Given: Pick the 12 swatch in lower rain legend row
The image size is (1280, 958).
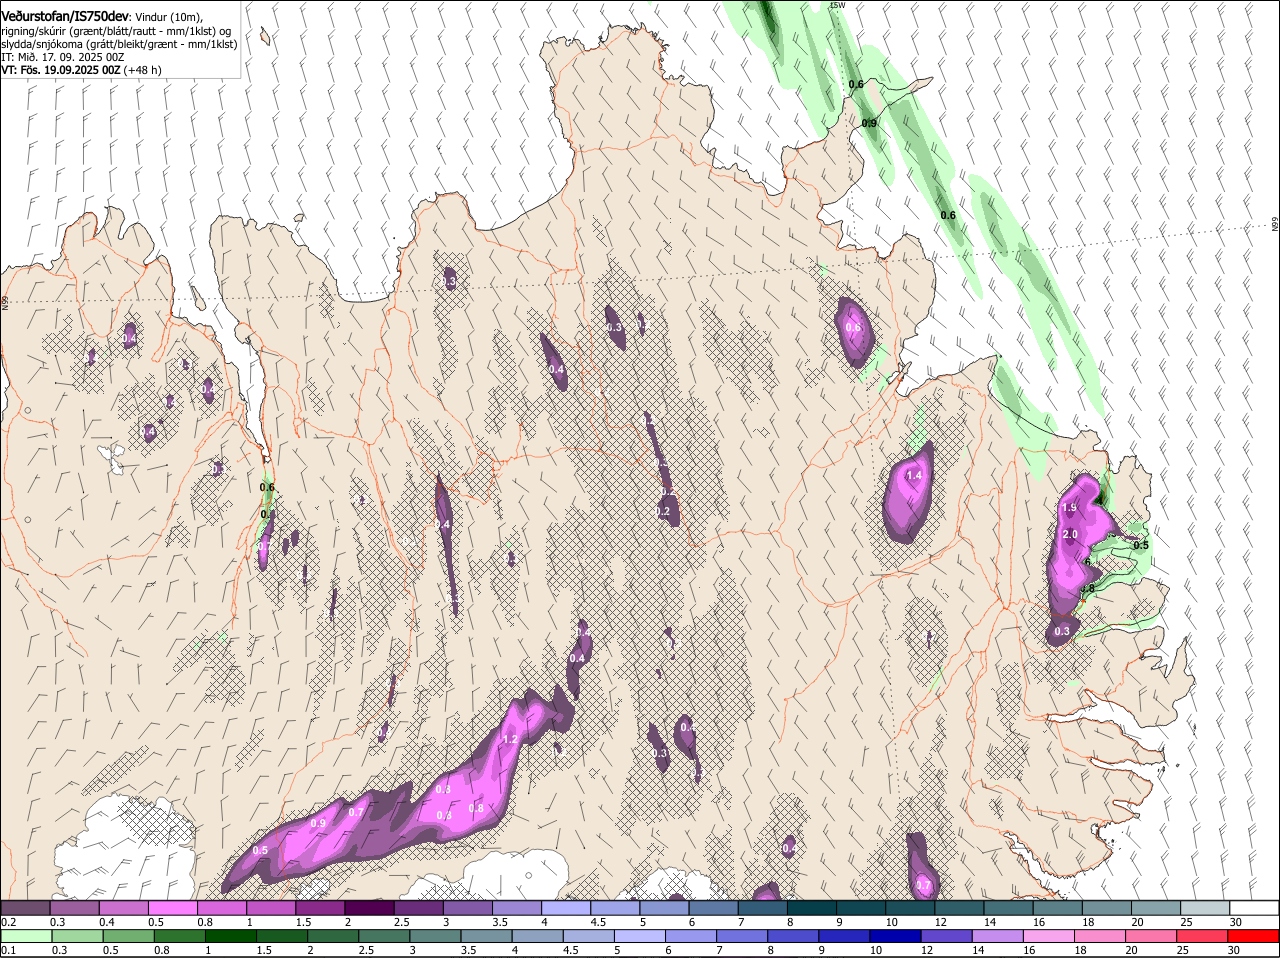Looking at the screenshot, I should [x=947, y=936].
